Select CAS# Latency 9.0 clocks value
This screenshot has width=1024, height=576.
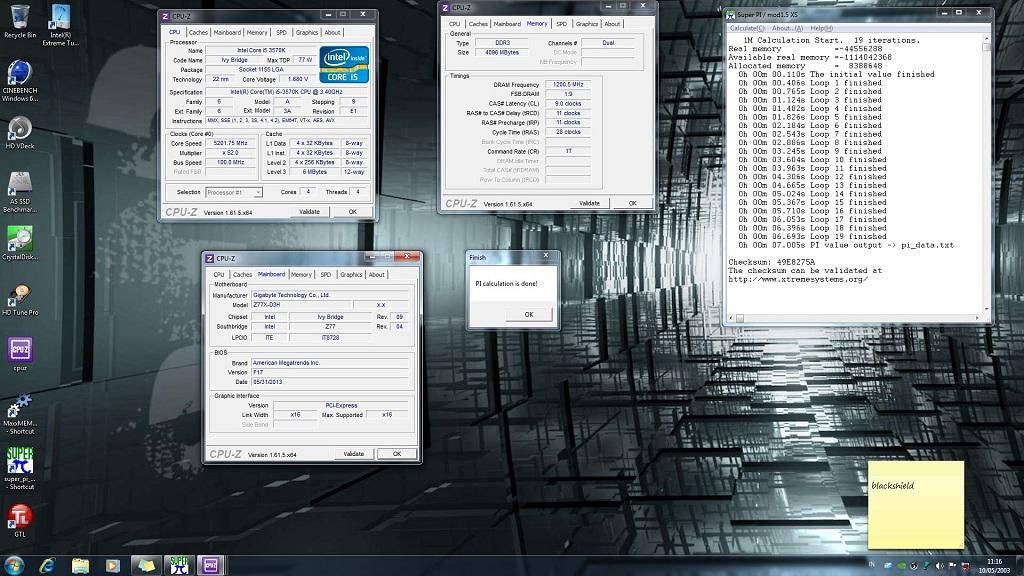click(x=568, y=103)
